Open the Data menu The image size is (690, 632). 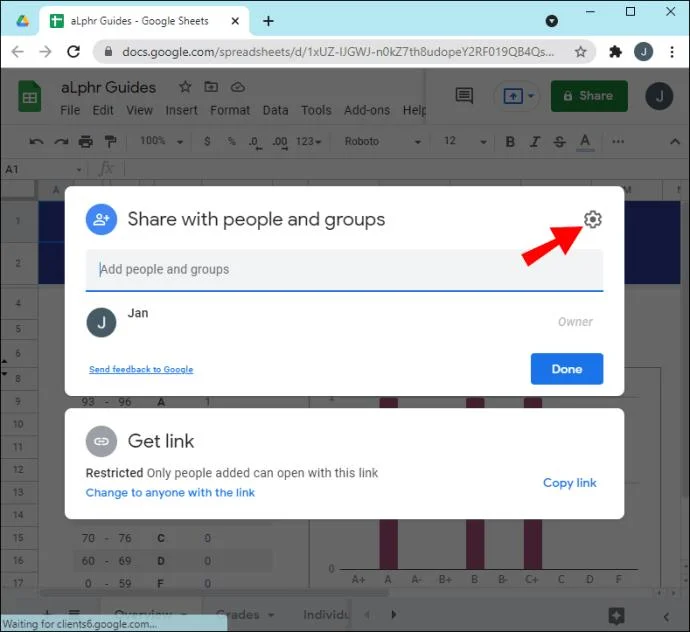275,110
